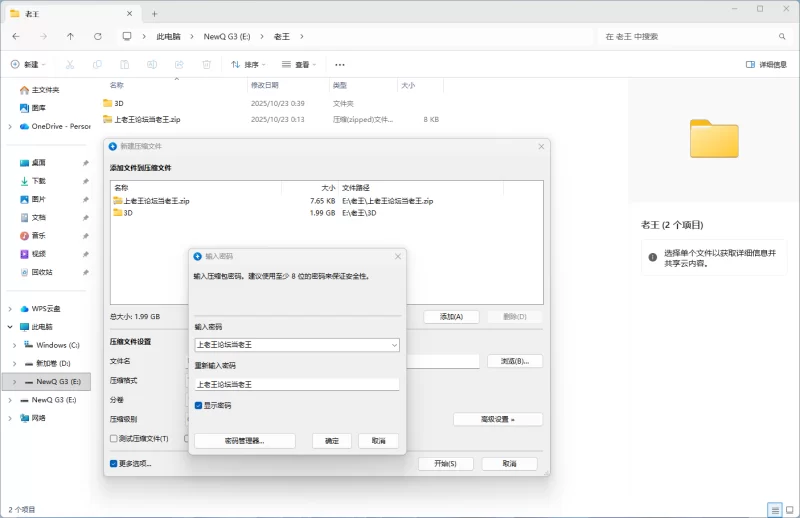Click 确定 in the password dialog
This screenshot has width=800, height=518.
point(332,441)
